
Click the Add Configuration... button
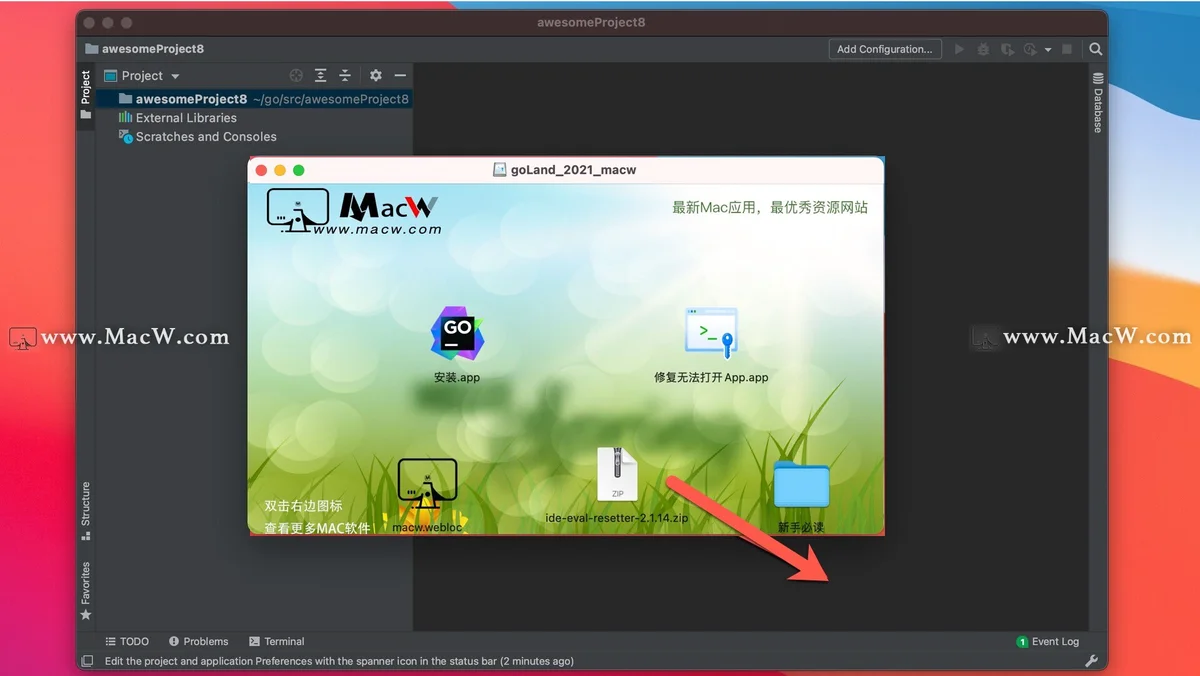coord(885,49)
